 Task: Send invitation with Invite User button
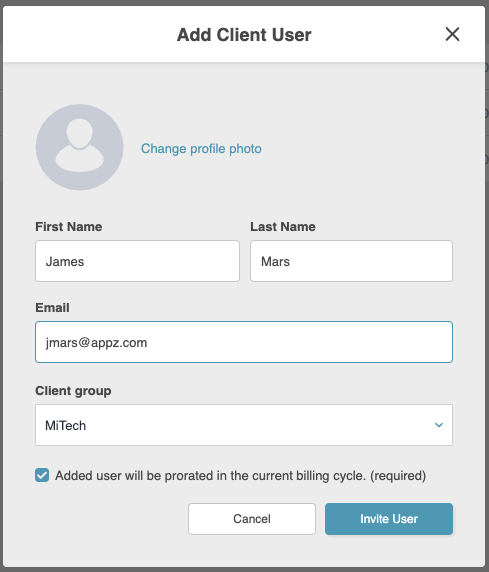click(389, 519)
